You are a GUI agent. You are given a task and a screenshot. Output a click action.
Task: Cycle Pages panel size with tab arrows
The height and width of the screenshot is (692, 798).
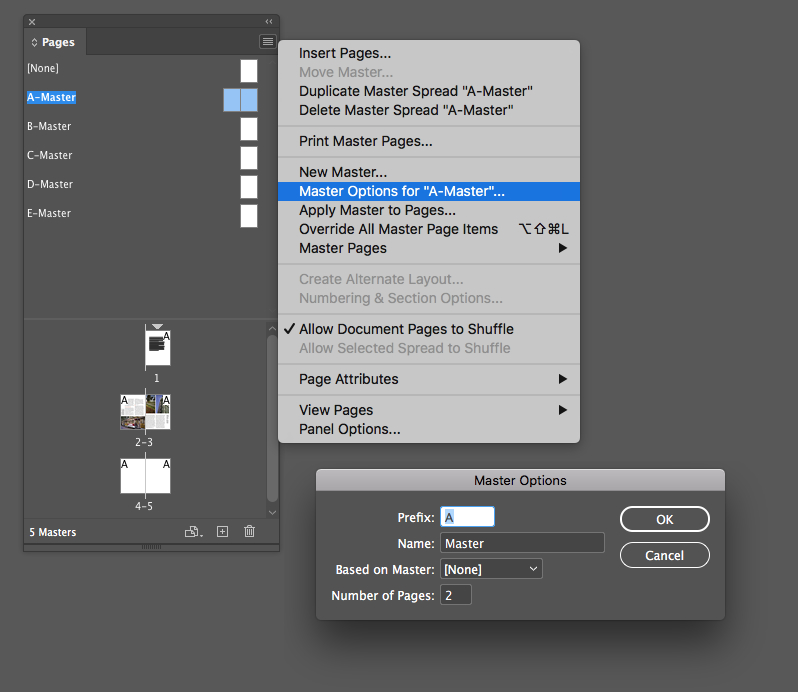point(35,43)
